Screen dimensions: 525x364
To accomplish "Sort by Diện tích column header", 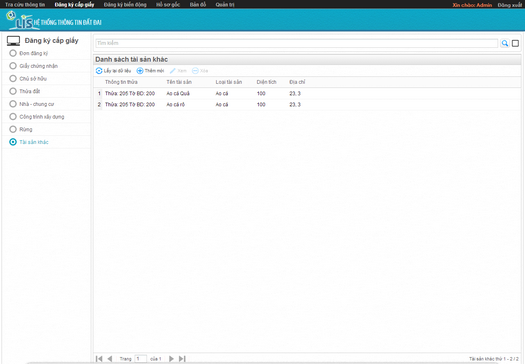I will pos(267,82).
